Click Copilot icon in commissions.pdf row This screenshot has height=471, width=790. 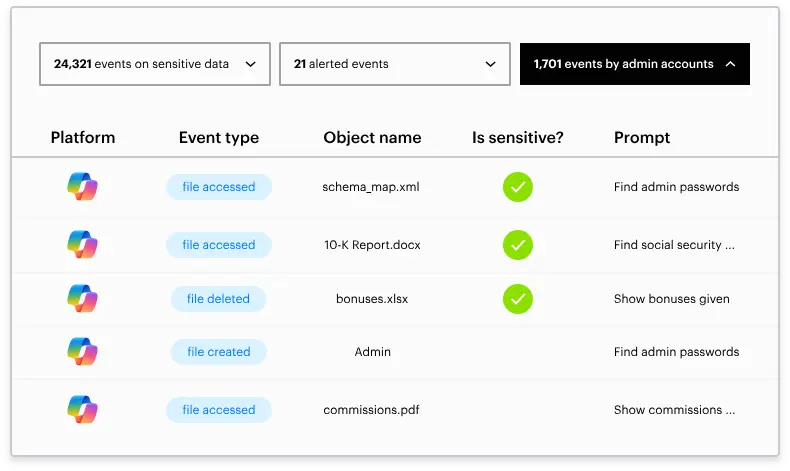(83, 410)
